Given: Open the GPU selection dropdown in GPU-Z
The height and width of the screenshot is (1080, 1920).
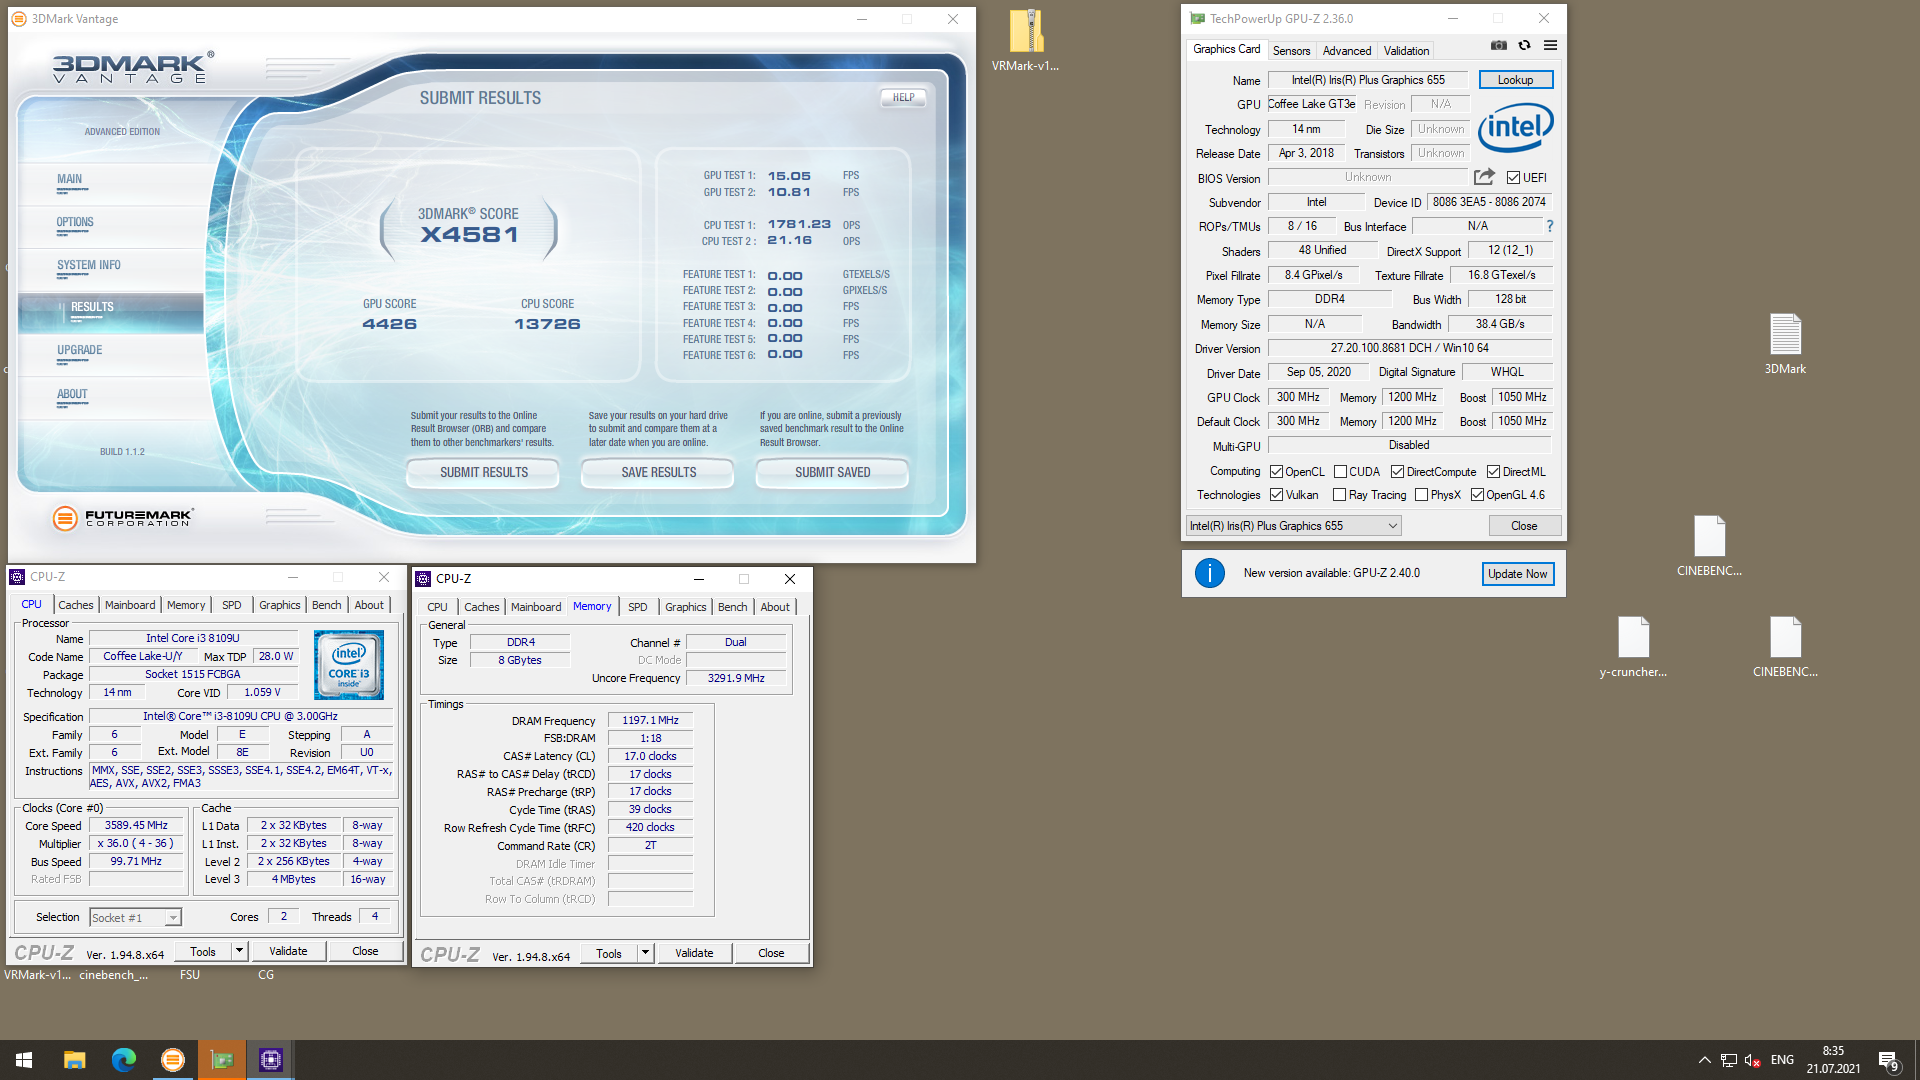Looking at the screenshot, I should pos(1293,526).
